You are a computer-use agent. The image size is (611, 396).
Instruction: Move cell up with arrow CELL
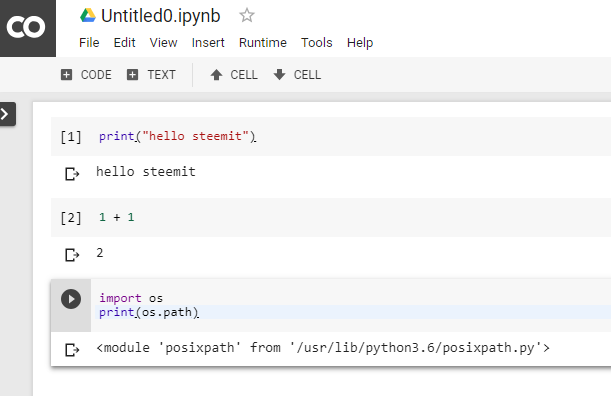point(234,75)
